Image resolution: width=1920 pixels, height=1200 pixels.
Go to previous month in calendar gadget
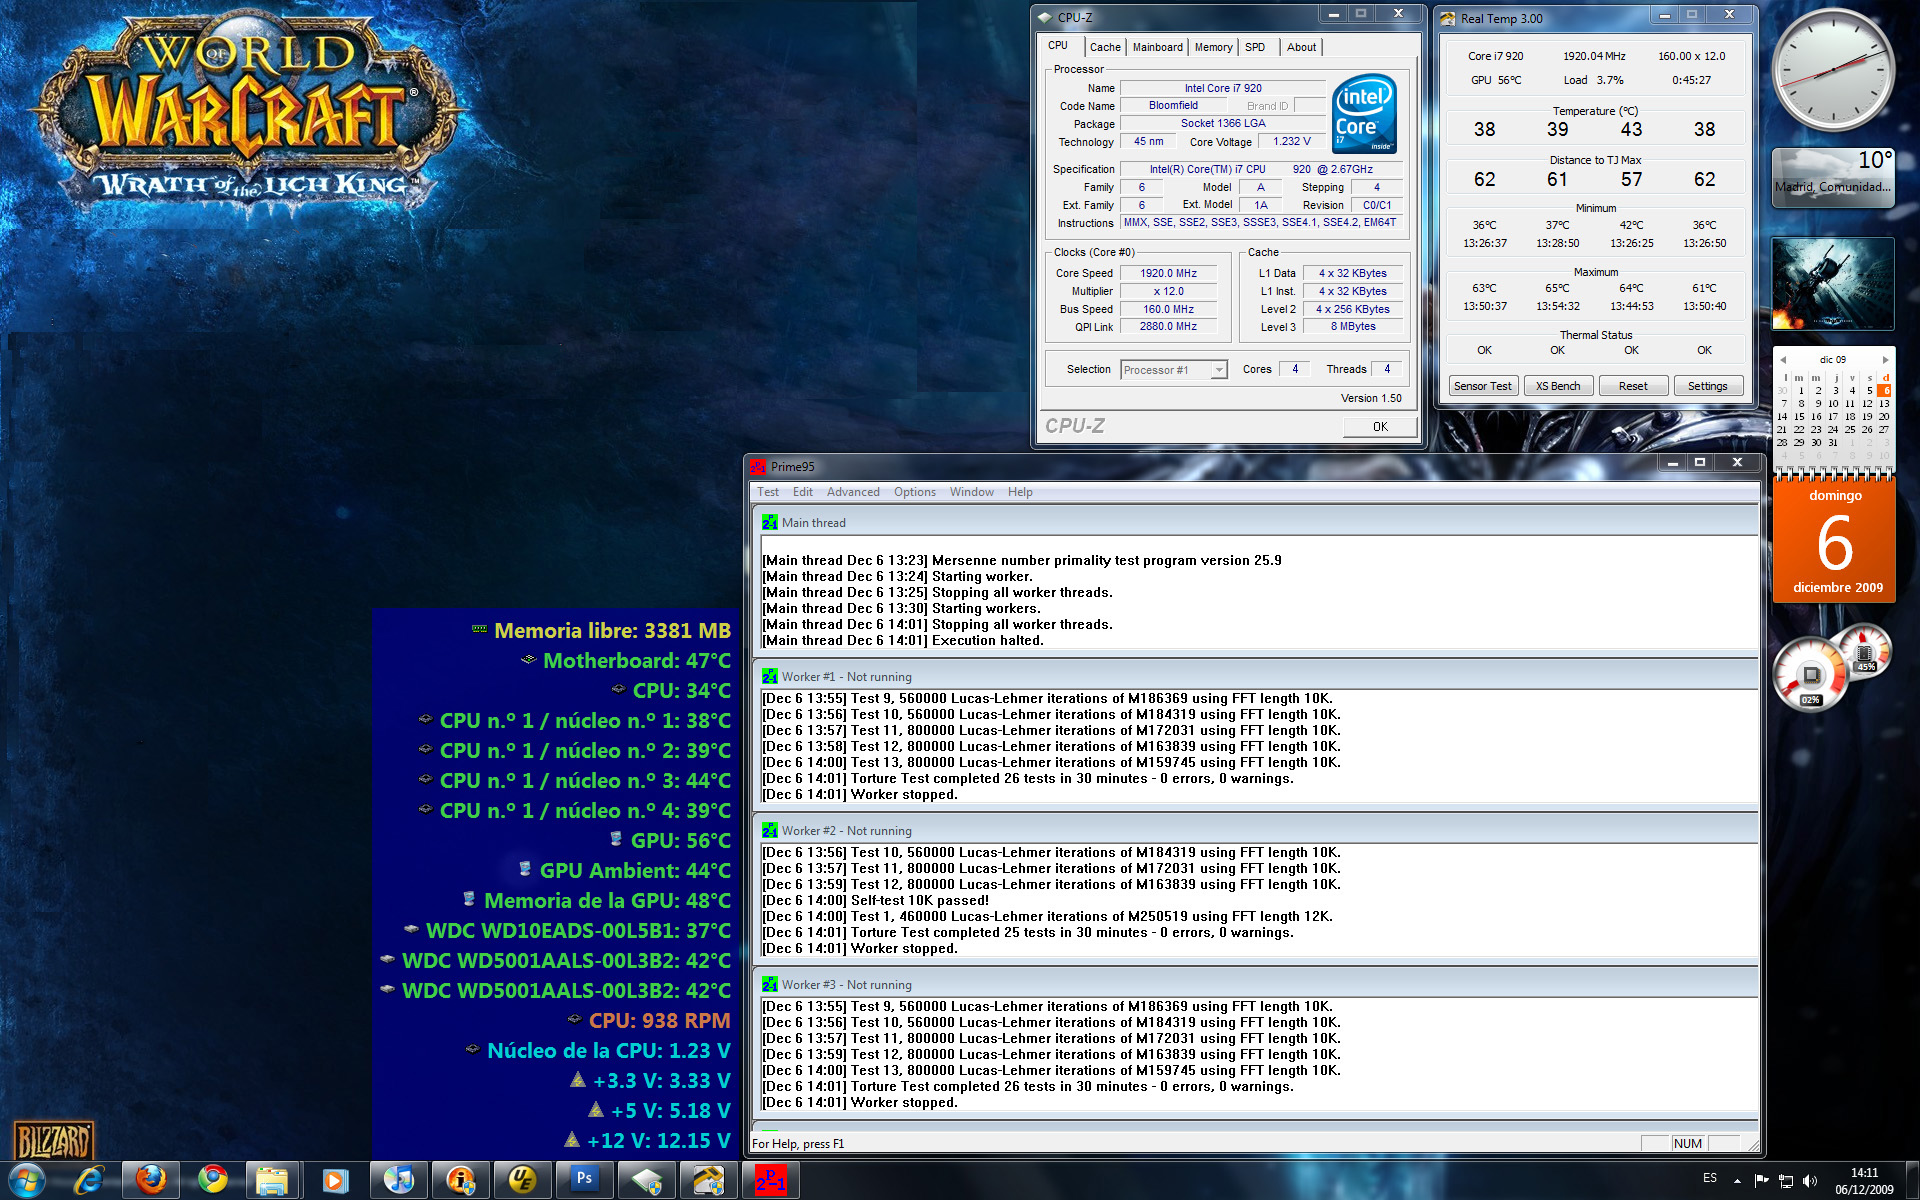click(1783, 360)
